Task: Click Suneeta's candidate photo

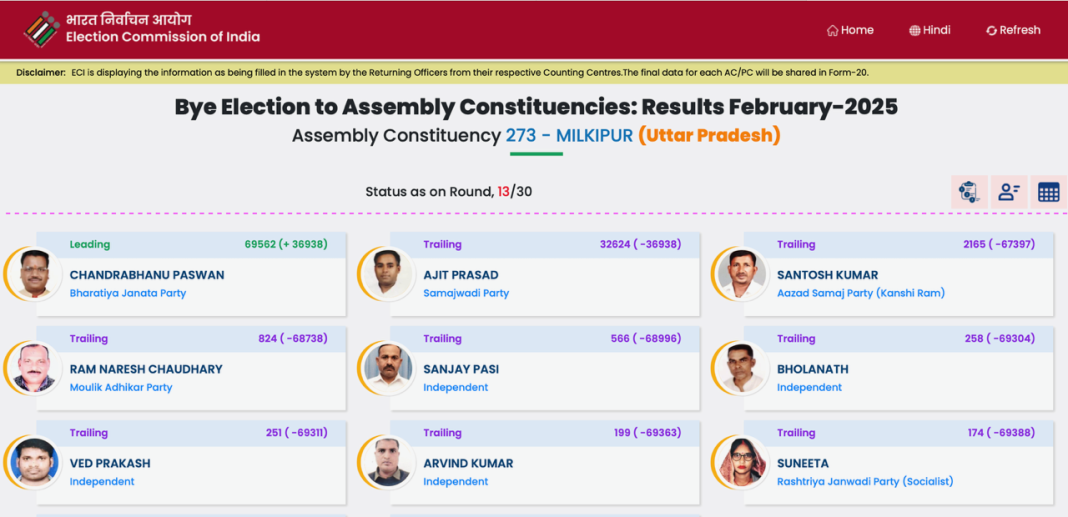Action: (x=742, y=463)
